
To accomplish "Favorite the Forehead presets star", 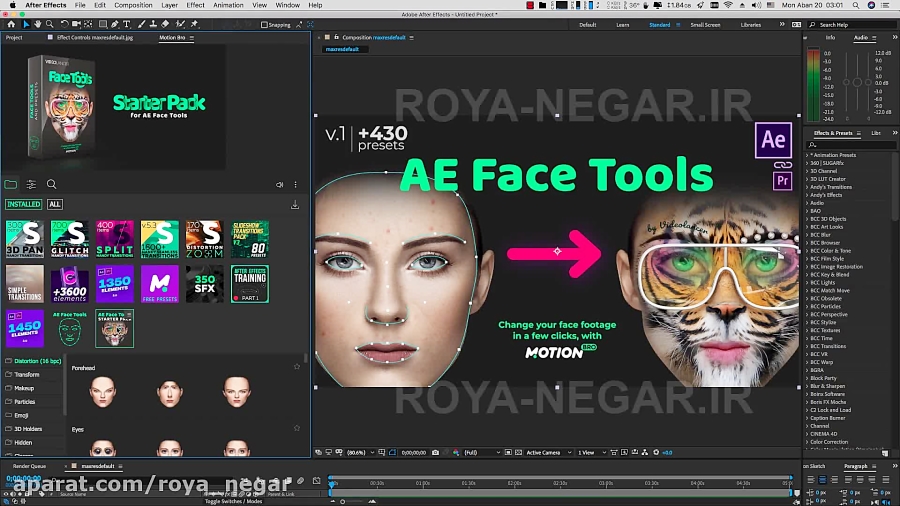I will [297, 367].
